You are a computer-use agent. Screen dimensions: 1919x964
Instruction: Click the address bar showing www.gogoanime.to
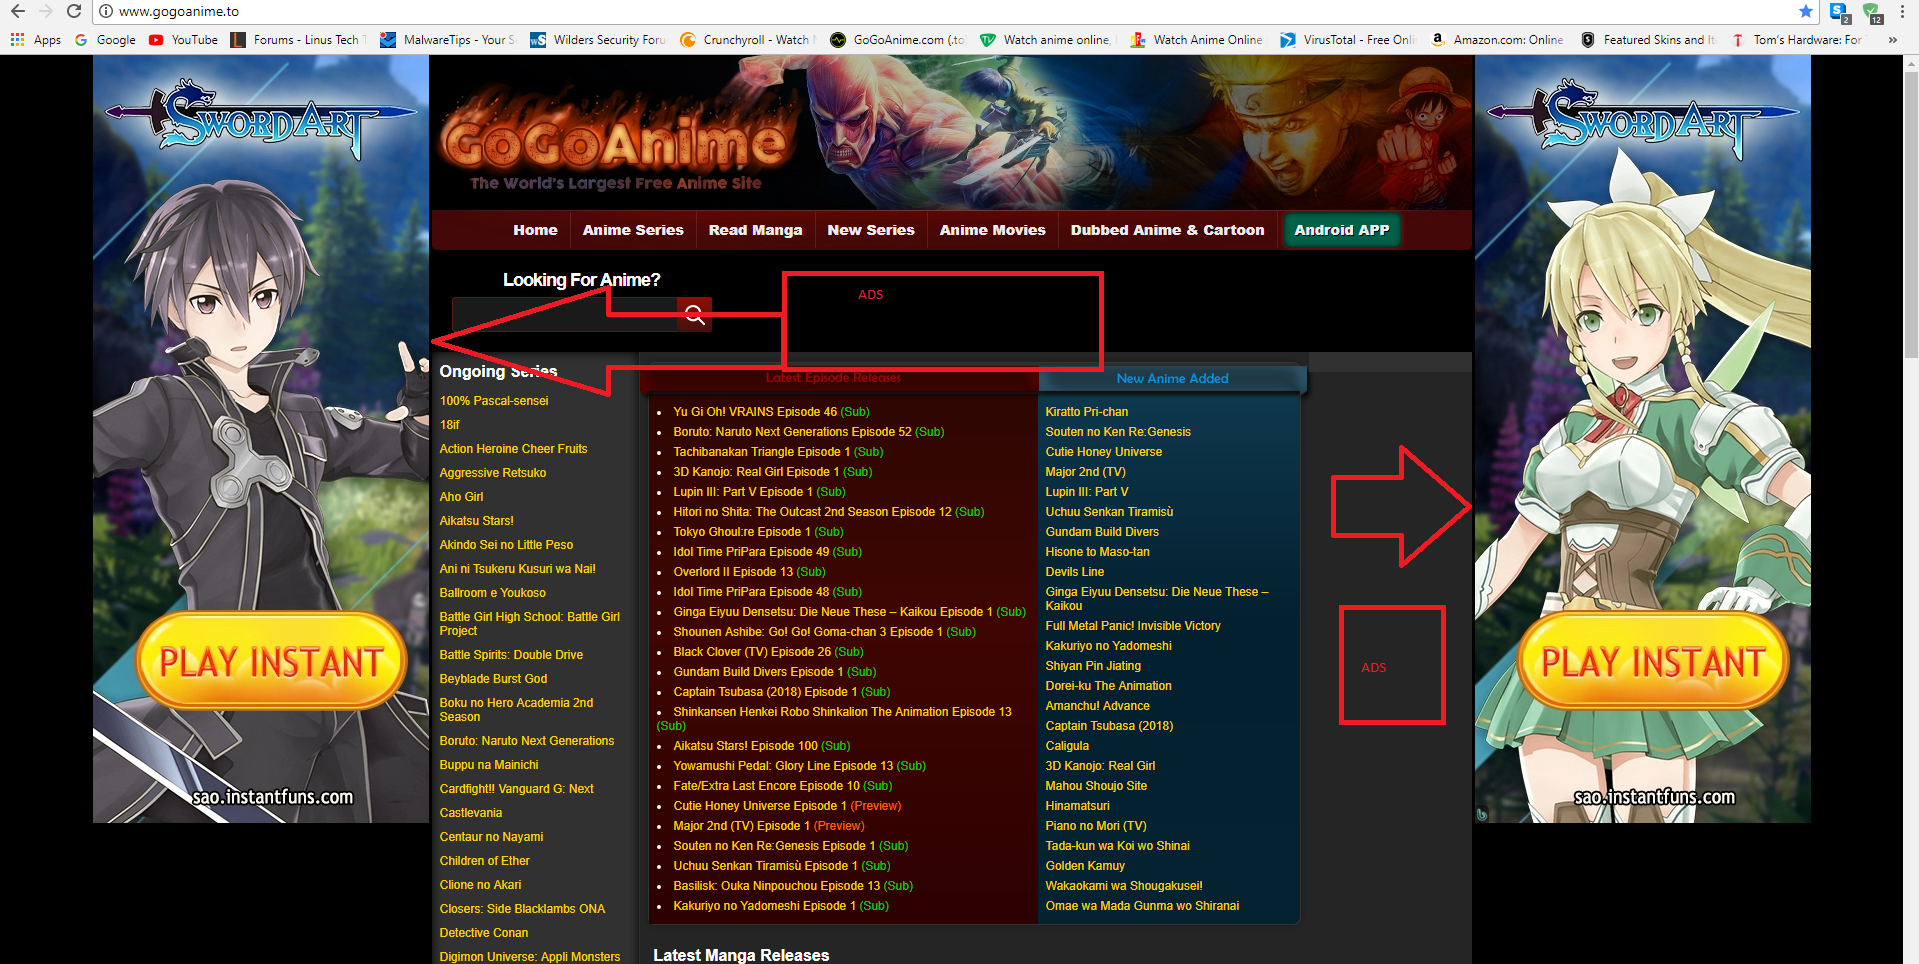point(950,12)
